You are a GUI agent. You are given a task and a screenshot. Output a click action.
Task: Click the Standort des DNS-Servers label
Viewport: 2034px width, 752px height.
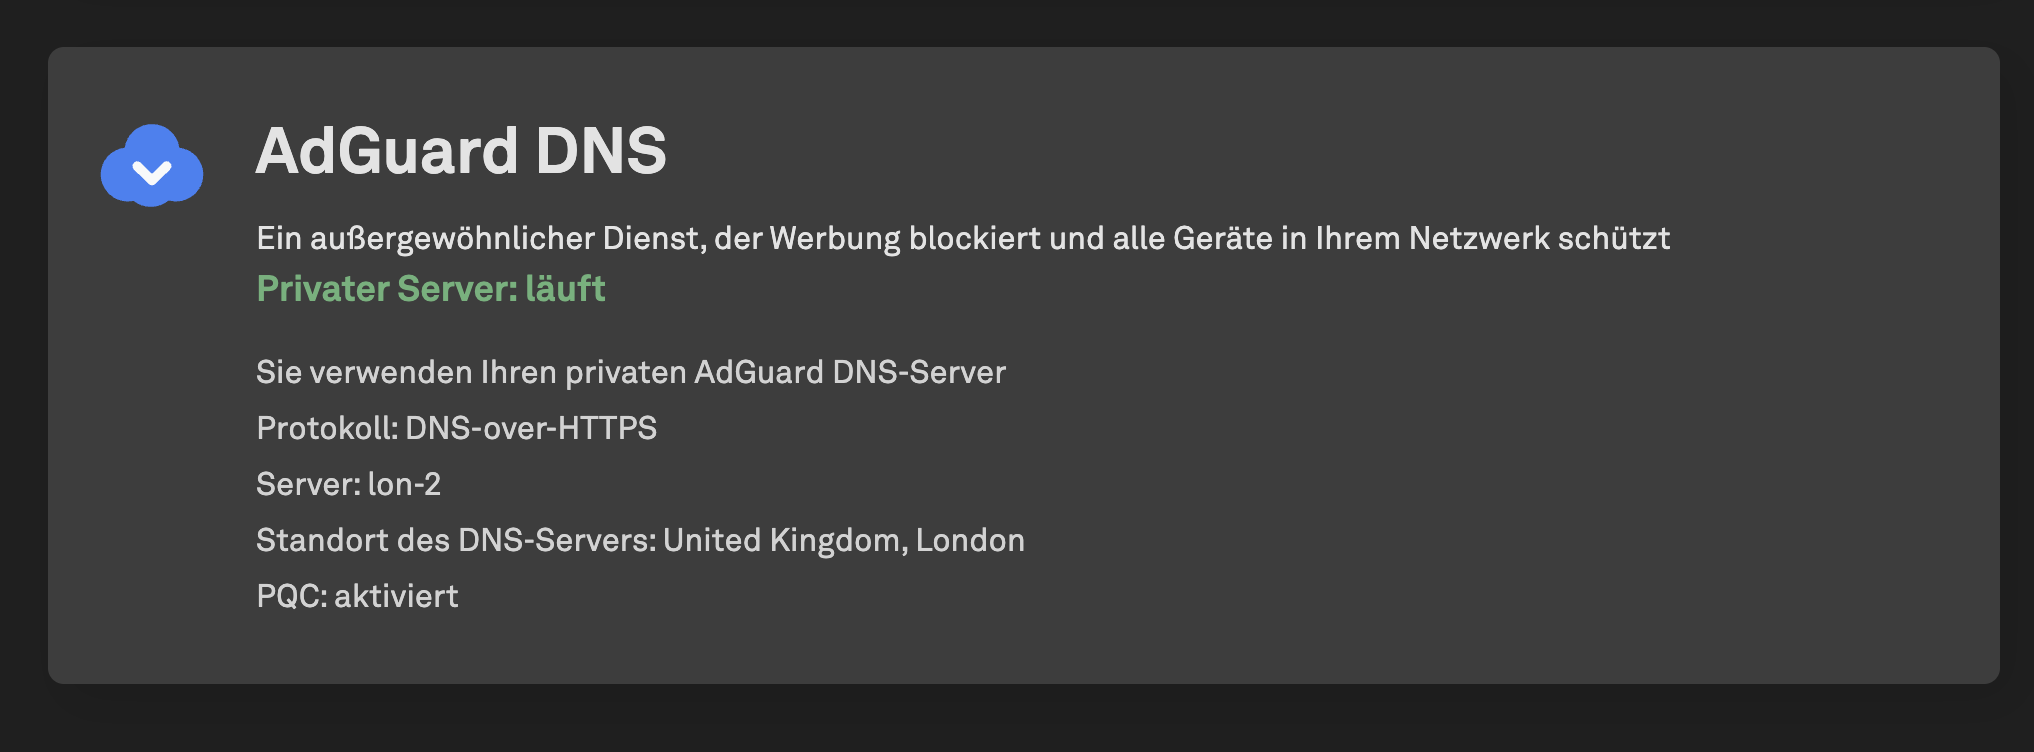tap(456, 540)
